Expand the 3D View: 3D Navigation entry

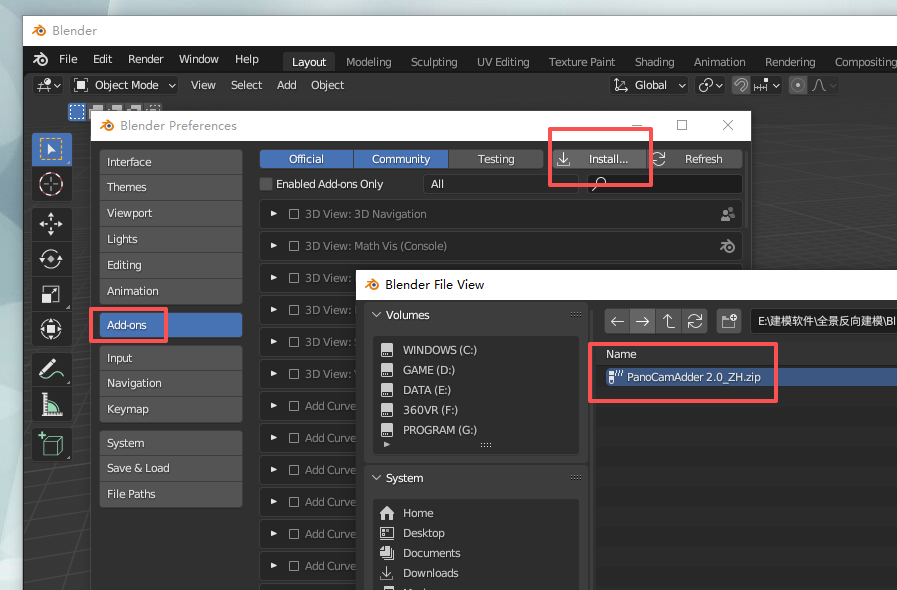tap(273, 214)
